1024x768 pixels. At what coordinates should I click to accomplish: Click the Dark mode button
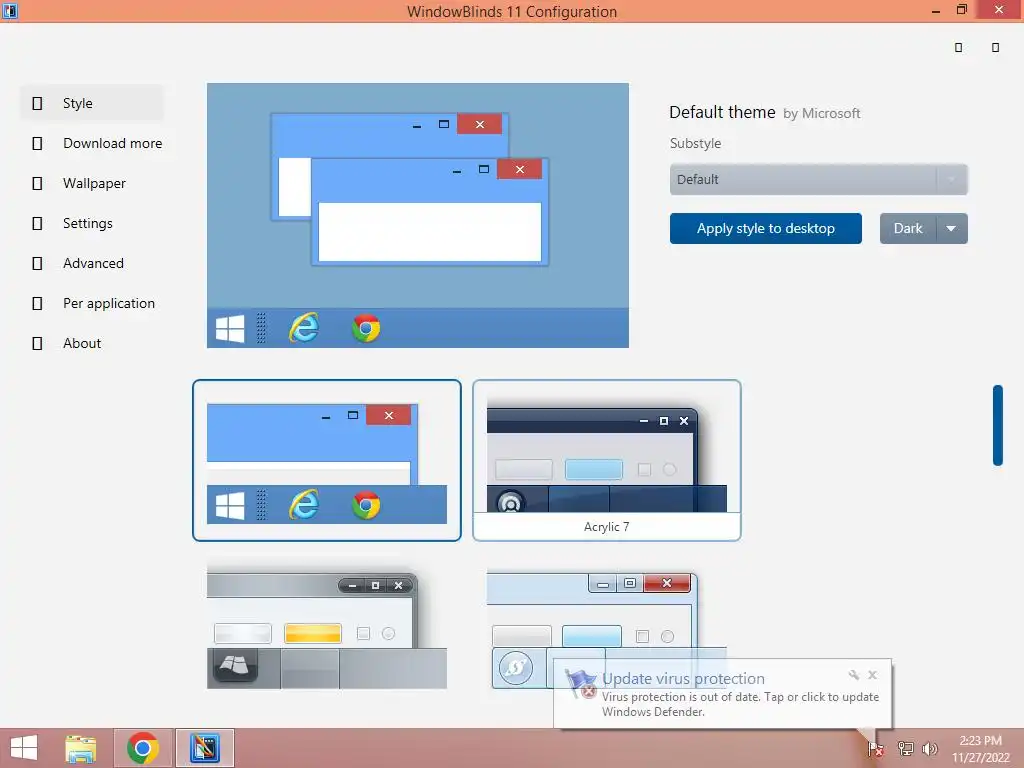pos(908,229)
